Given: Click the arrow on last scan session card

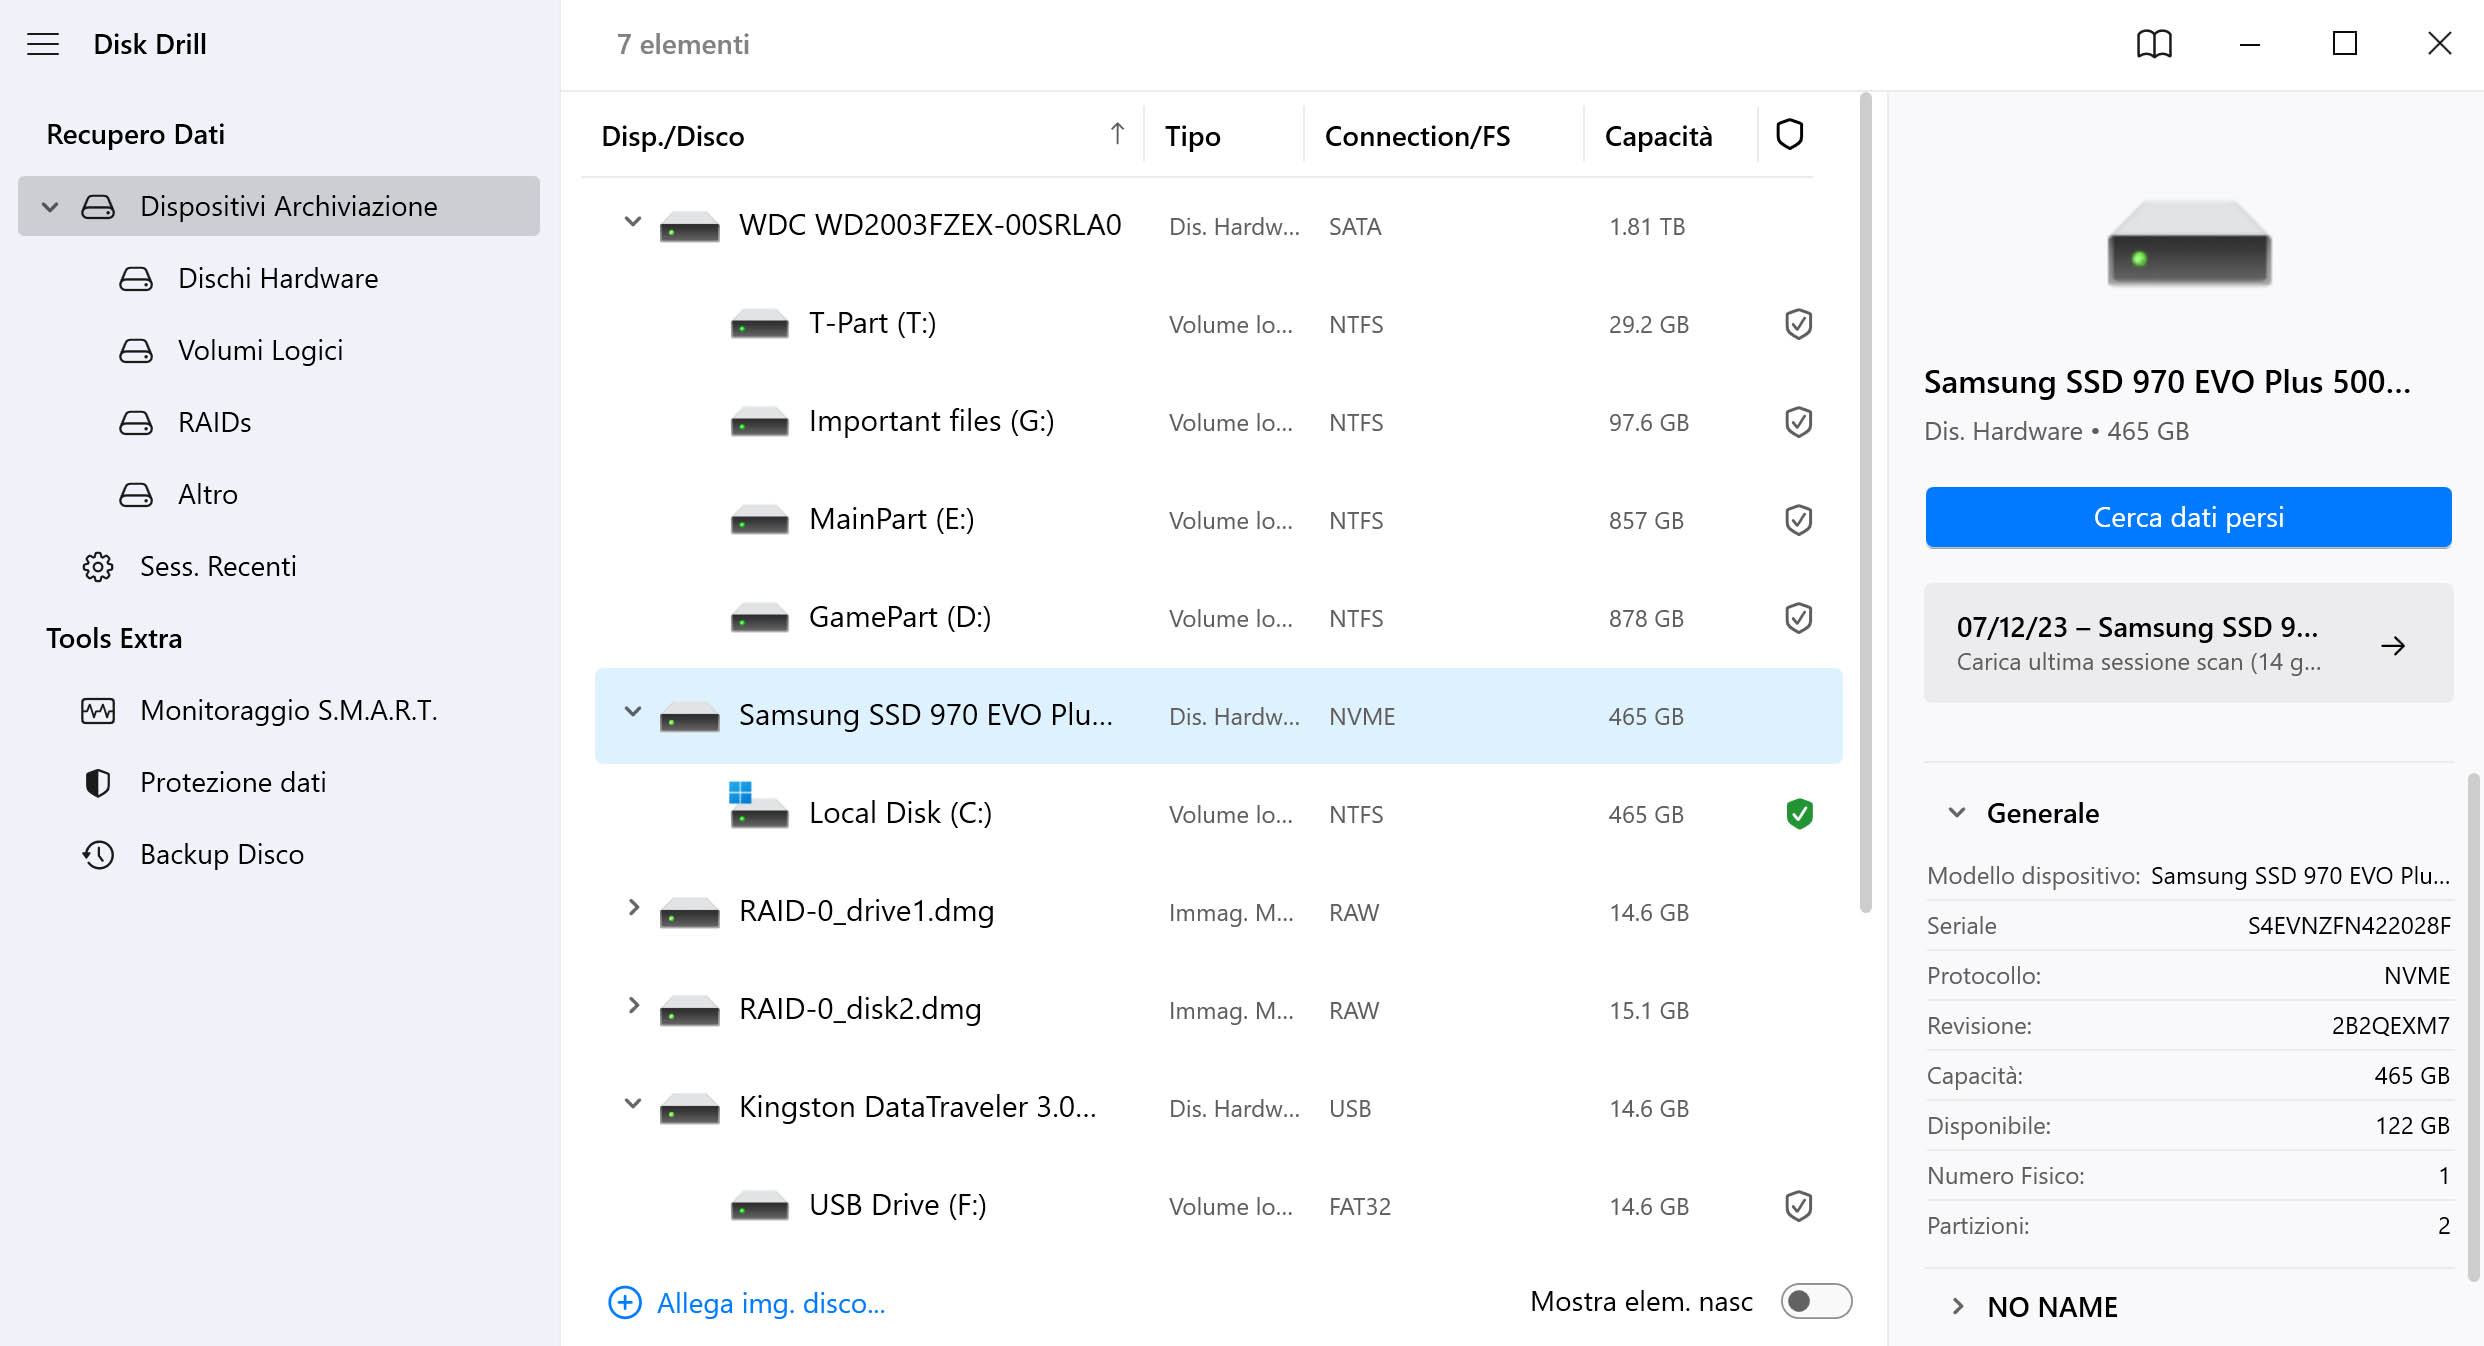Looking at the screenshot, I should (x=2393, y=646).
